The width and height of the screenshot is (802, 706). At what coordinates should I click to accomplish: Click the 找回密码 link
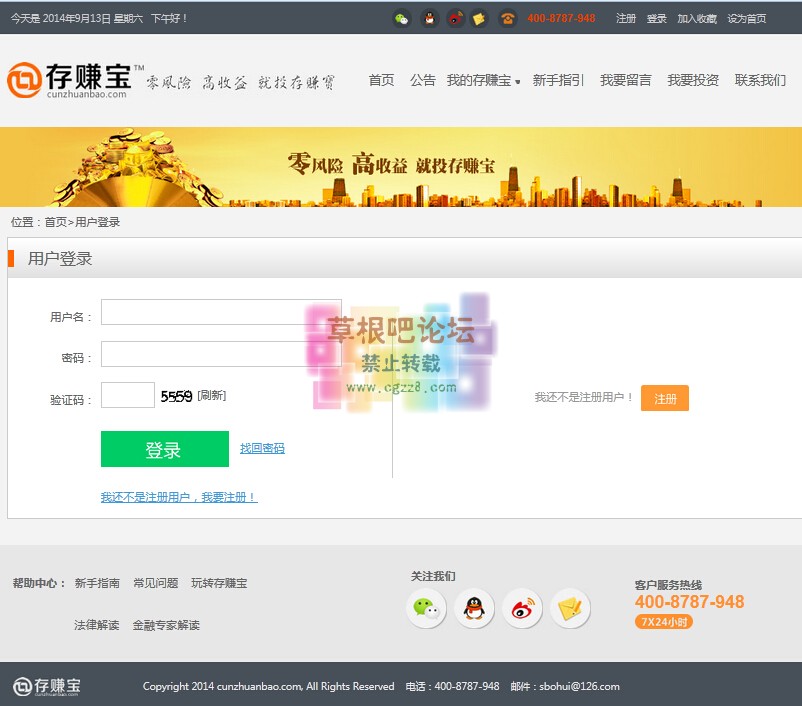point(262,448)
